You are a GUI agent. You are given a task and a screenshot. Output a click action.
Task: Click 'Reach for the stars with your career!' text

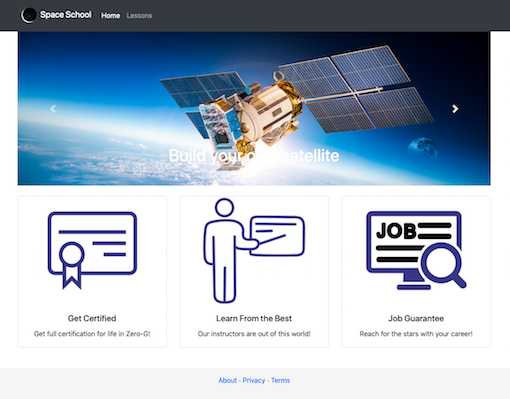tap(416, 334)
